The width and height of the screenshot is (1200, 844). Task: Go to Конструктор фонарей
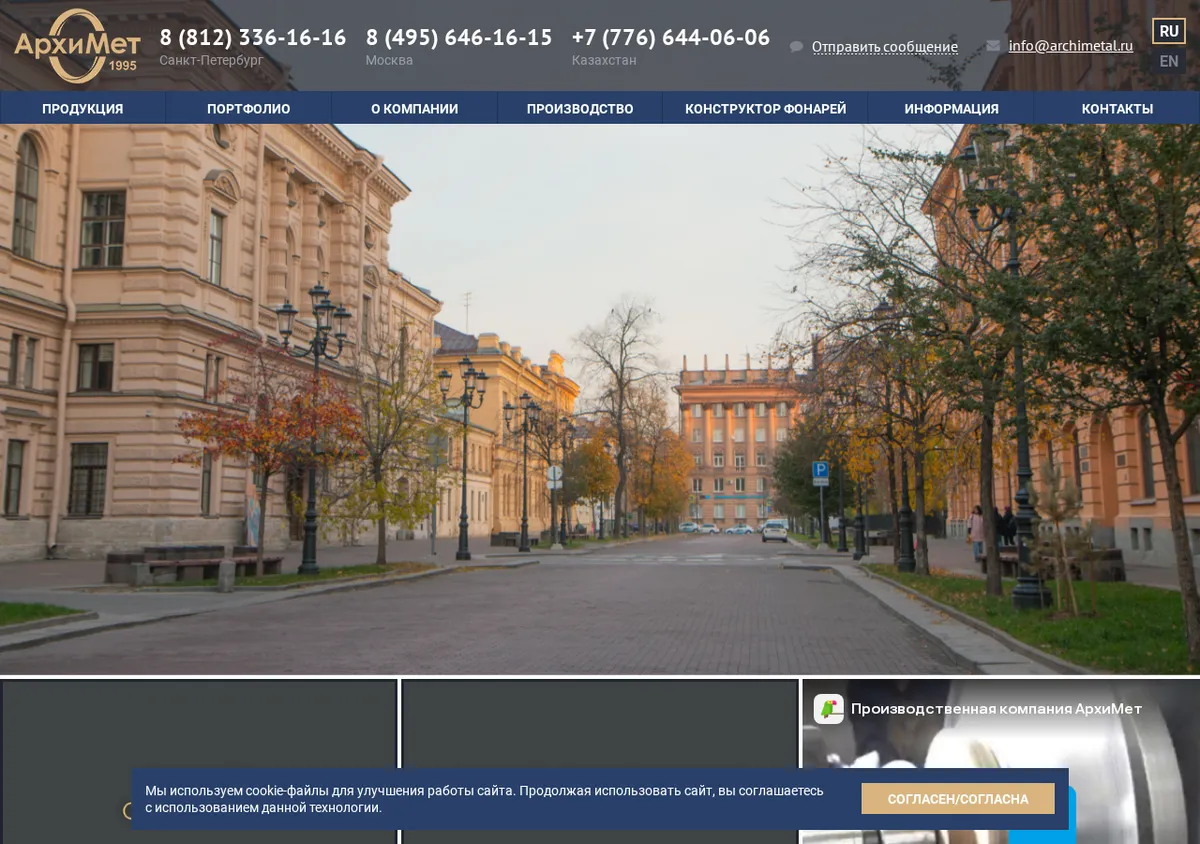tap(766, 108)
